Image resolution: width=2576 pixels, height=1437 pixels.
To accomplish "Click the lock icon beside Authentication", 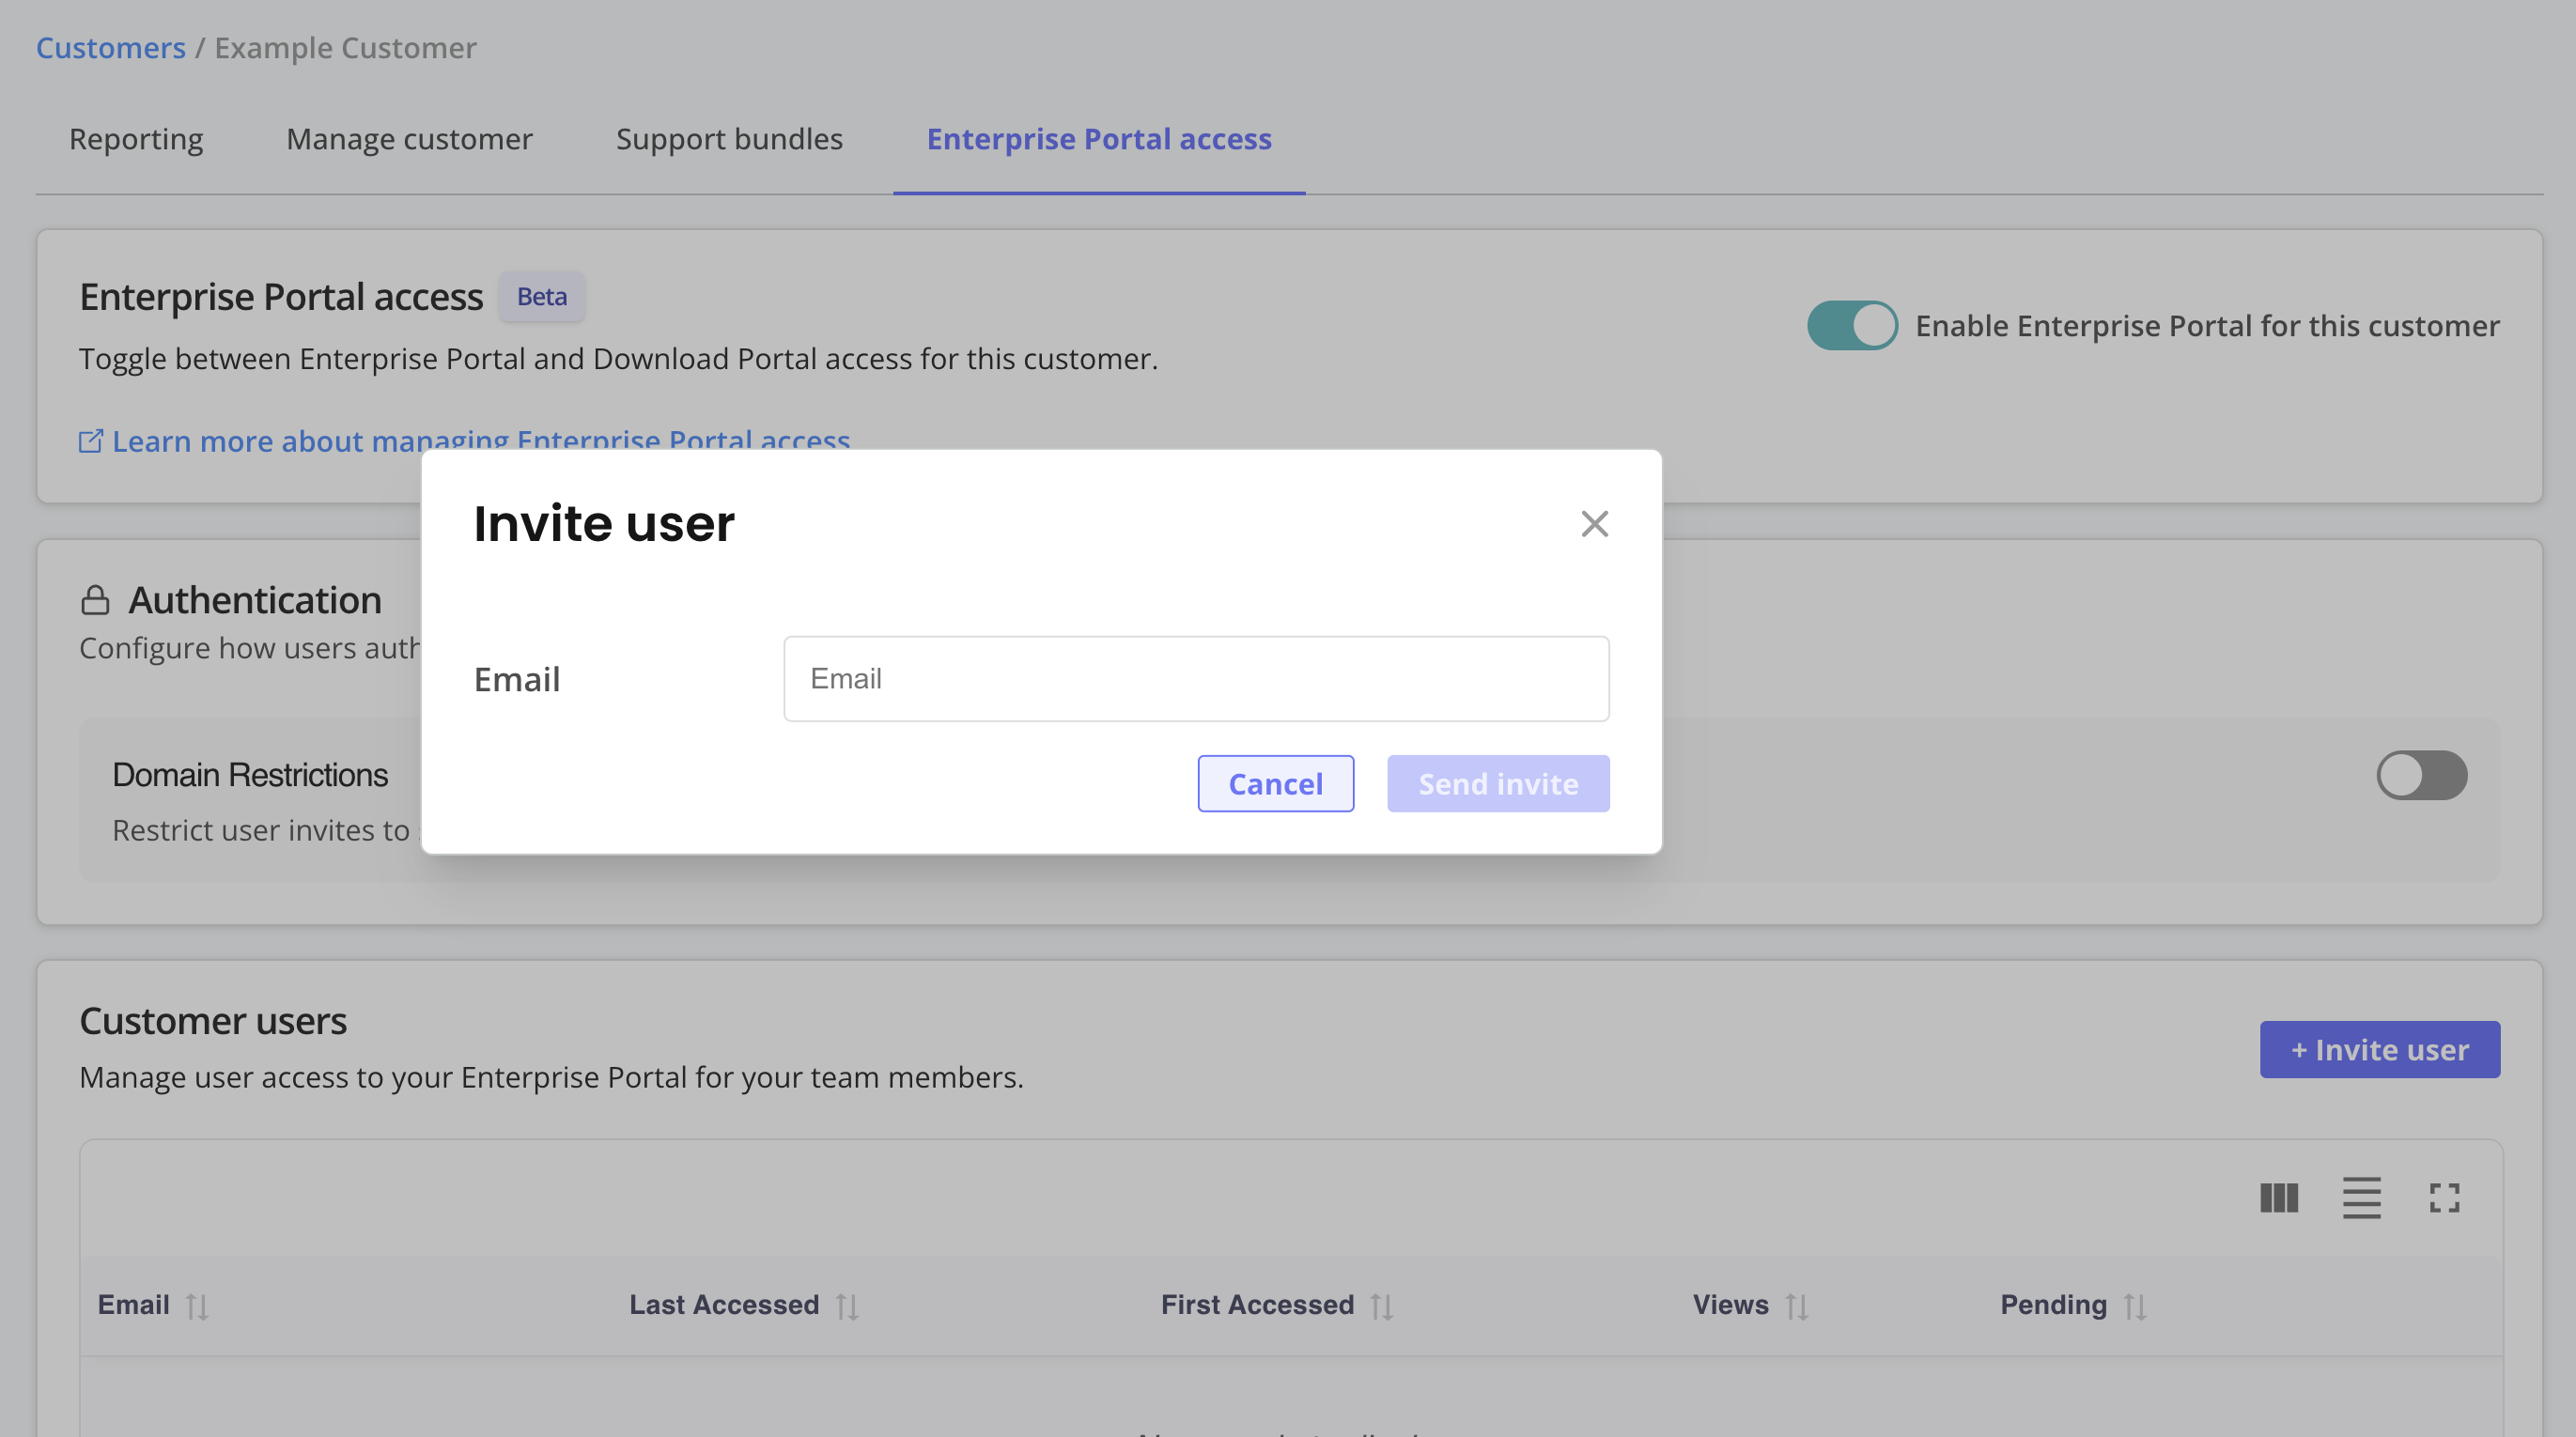I will click(x=95, y=599).
